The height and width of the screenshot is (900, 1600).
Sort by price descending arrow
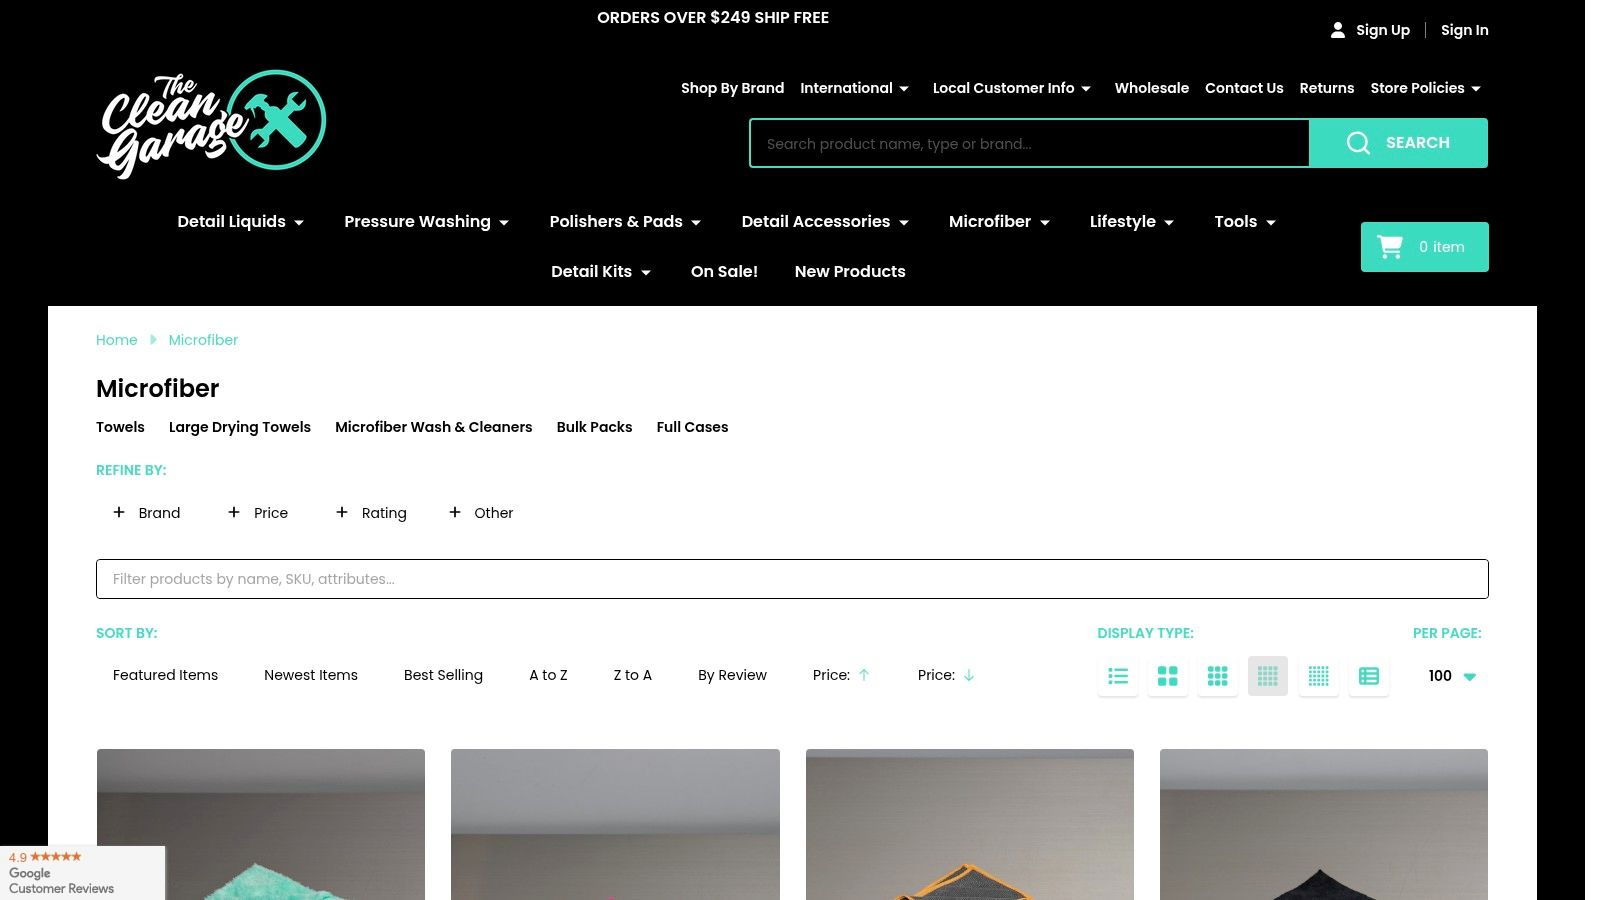click(x=969, y=675)
